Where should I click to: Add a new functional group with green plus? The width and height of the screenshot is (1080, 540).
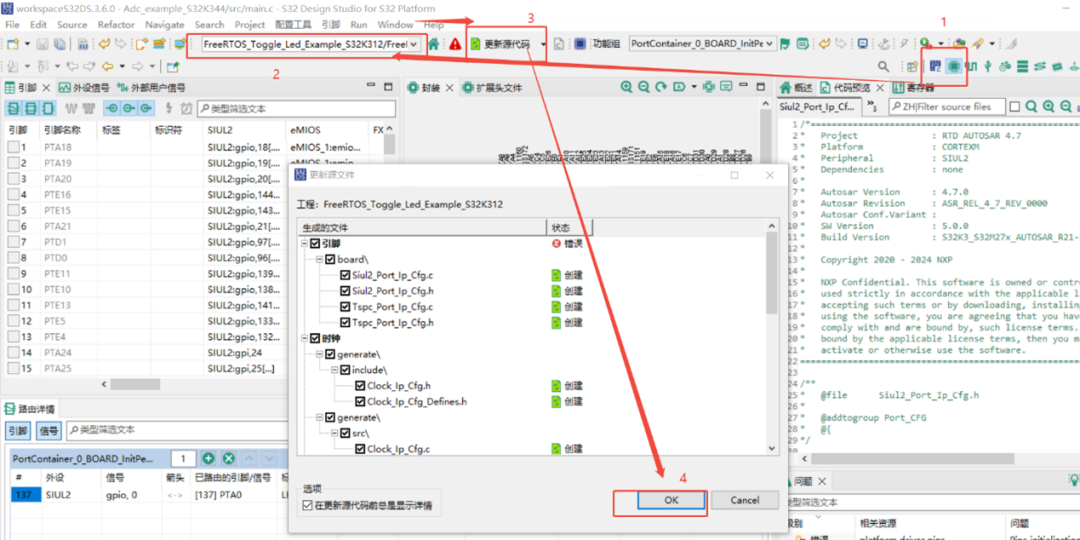tap(209, 459)
